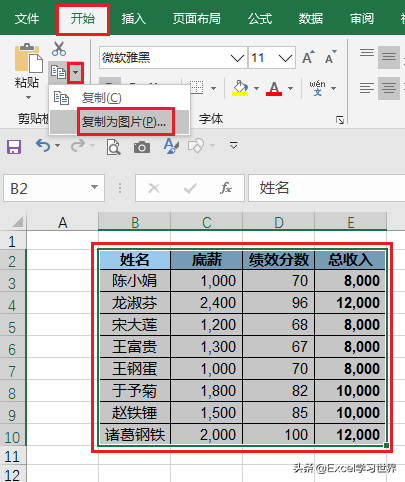This screenshot has width=405, height=482.
Task: Click the formula bar cancel X
Action: pos(154,188)
